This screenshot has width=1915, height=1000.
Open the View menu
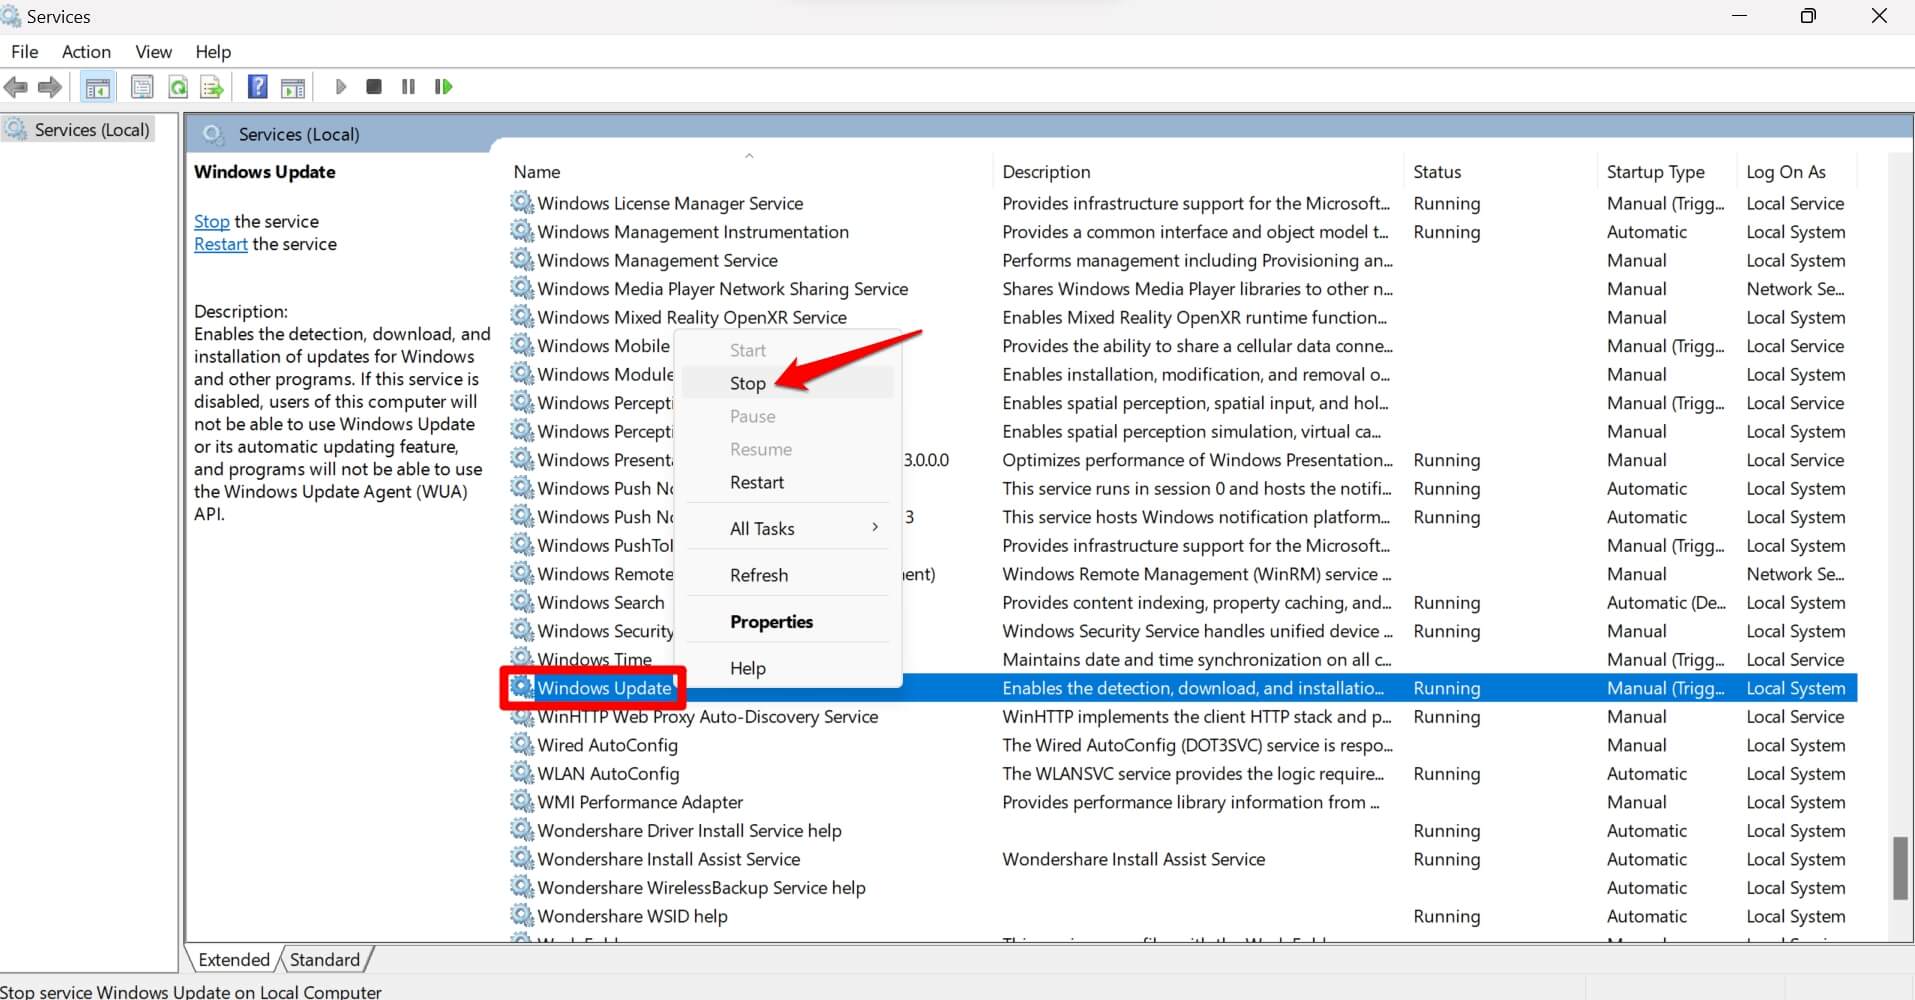(153, 52)
